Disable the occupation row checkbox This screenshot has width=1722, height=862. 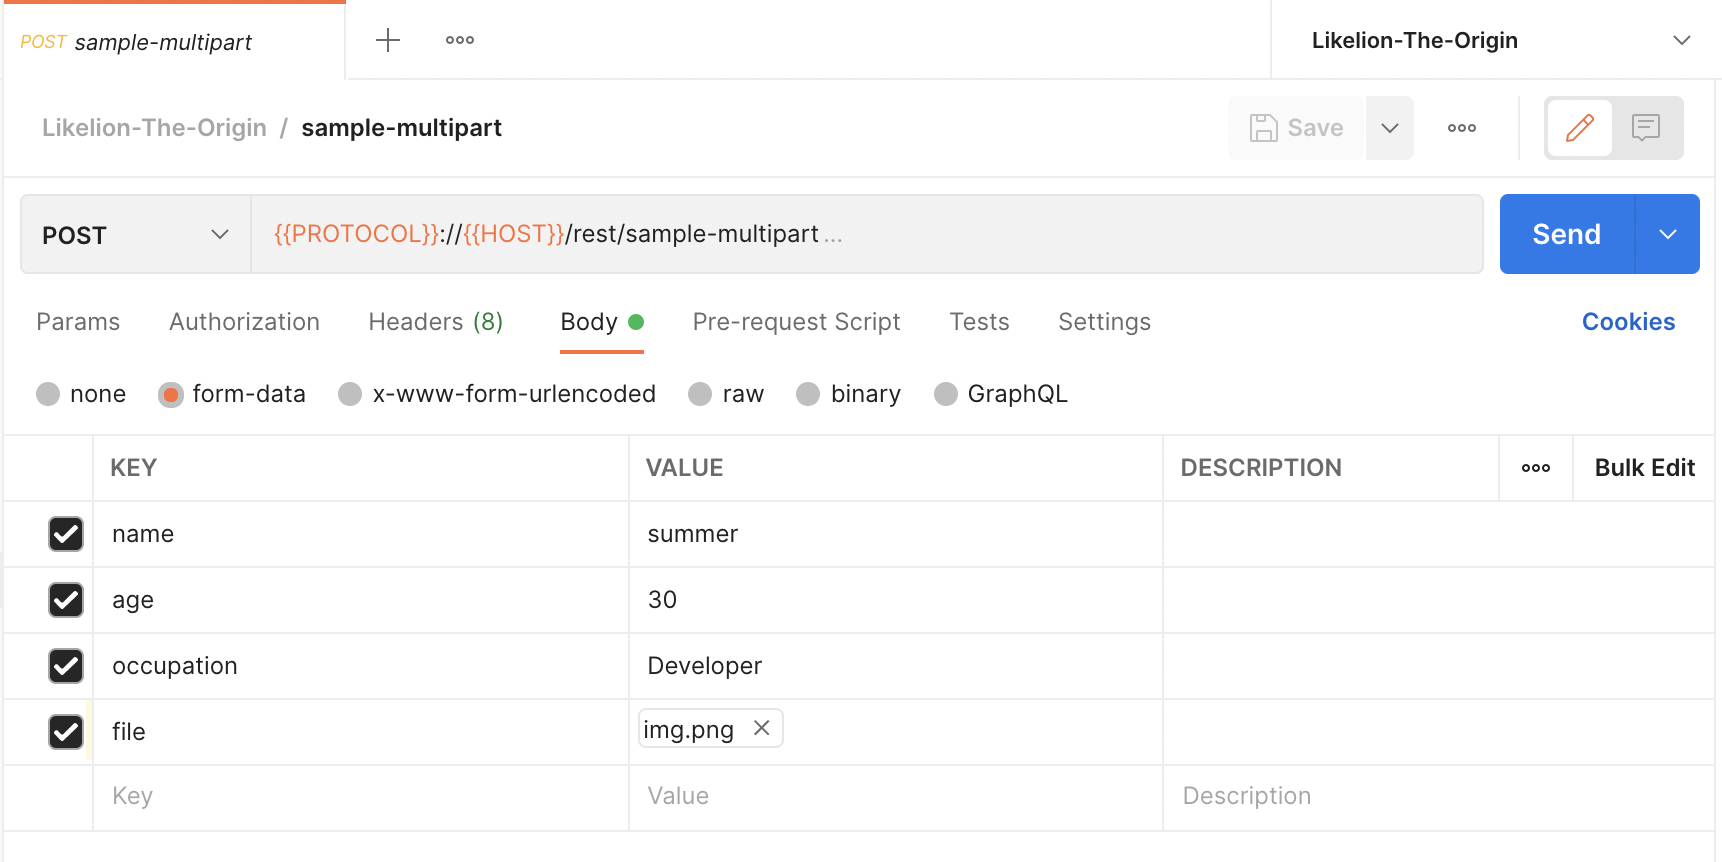pyautogui.click(x=66, y=666)
